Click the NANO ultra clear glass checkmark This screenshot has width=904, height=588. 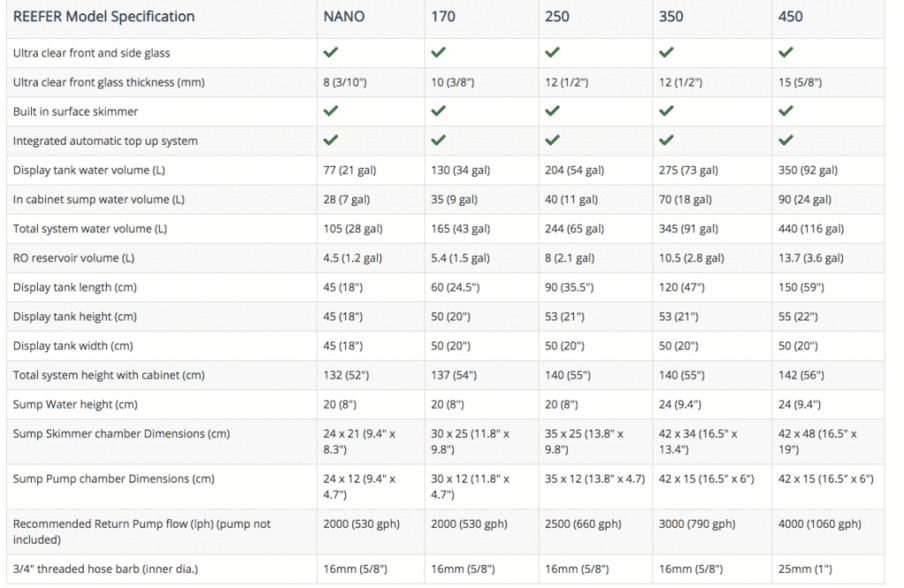click(331, 52)
